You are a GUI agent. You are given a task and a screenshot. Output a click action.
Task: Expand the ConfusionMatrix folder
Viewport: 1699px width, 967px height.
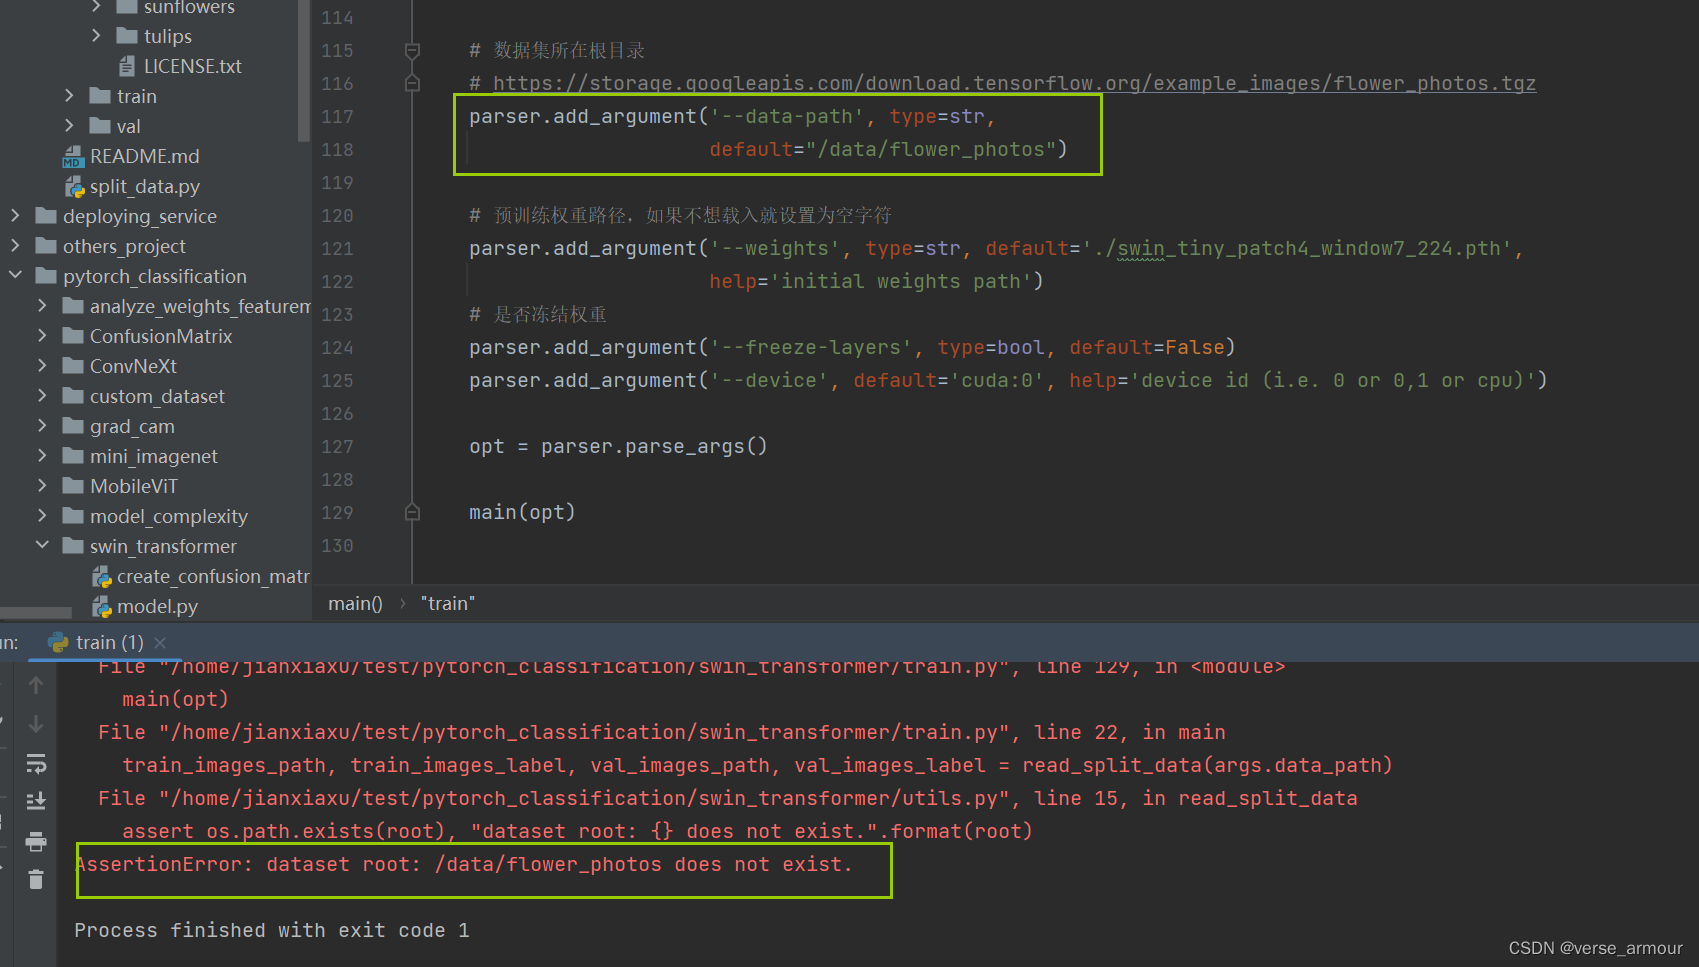click(42, 335)
